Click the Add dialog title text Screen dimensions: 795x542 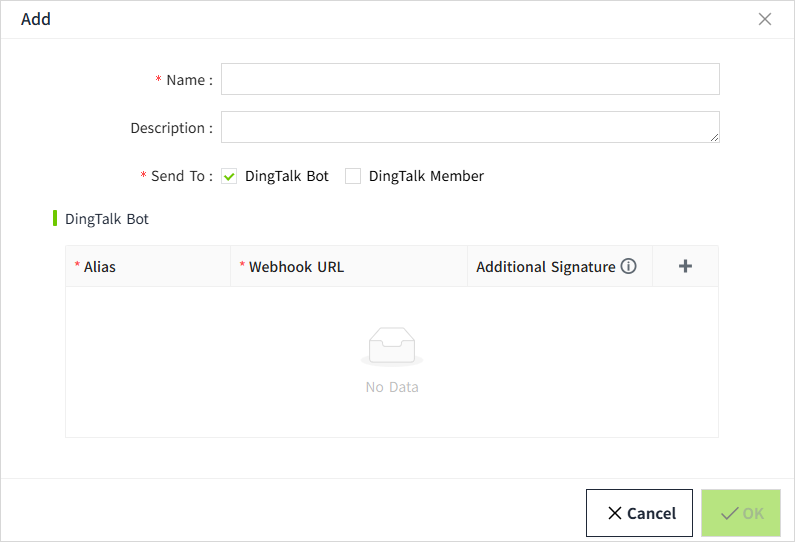(x=36, y=19)
